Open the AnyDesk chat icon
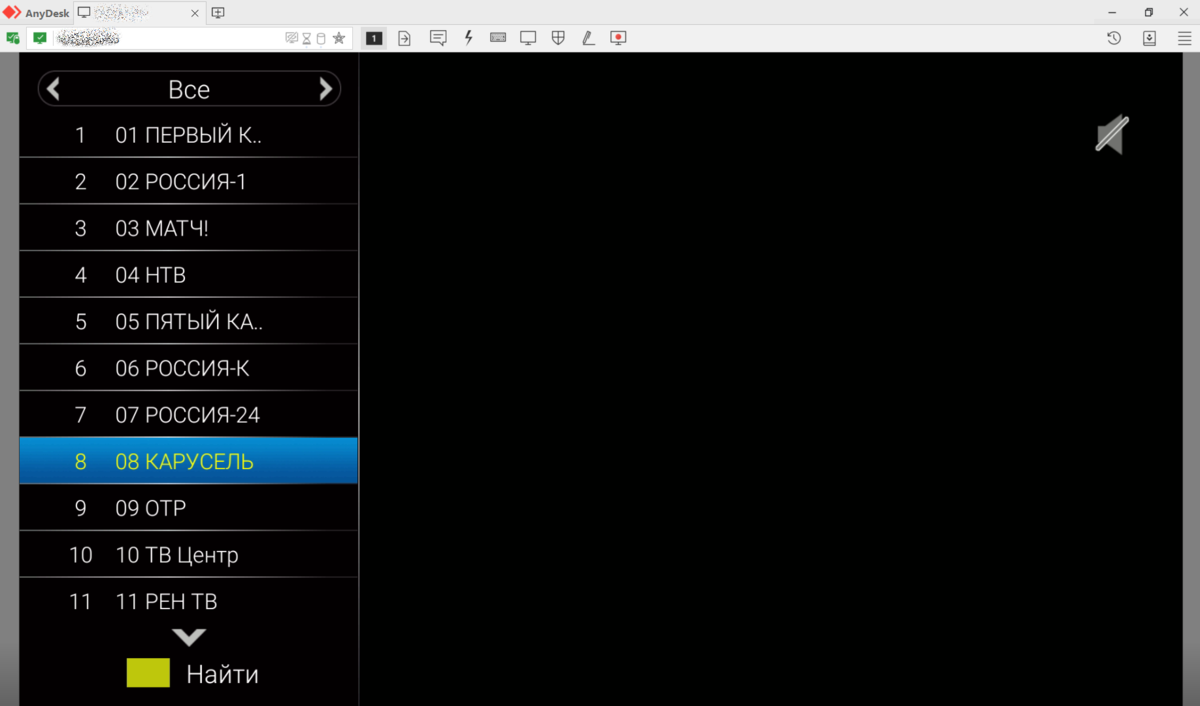 (x=437, y=38)
